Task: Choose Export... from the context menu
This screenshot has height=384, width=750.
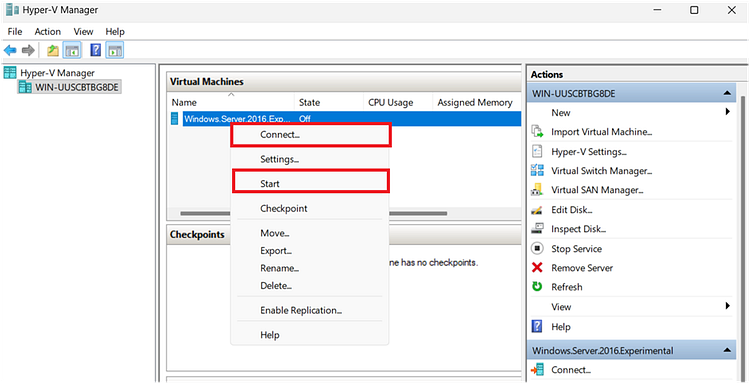Action: [x=309, y=251]
